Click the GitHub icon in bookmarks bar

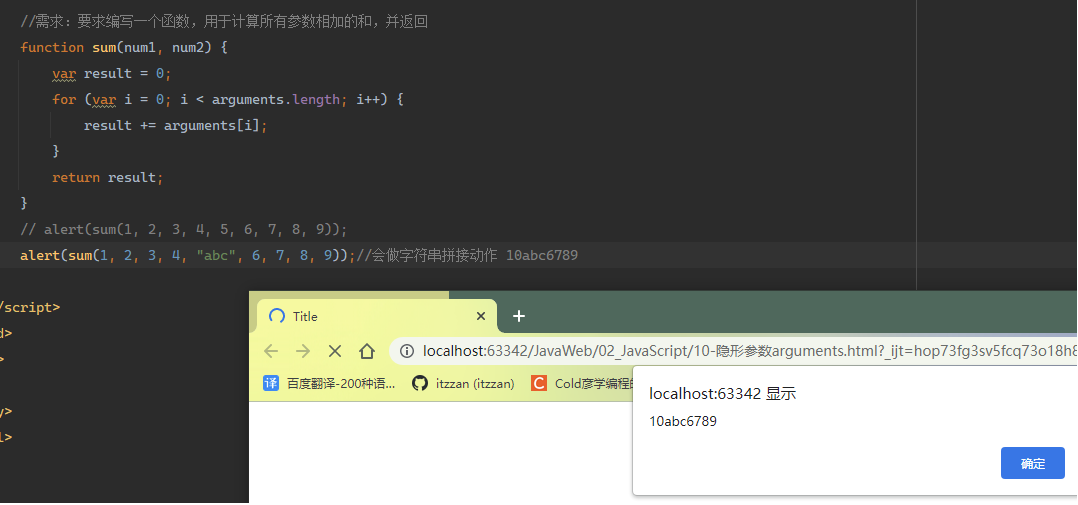click(419, 383)
